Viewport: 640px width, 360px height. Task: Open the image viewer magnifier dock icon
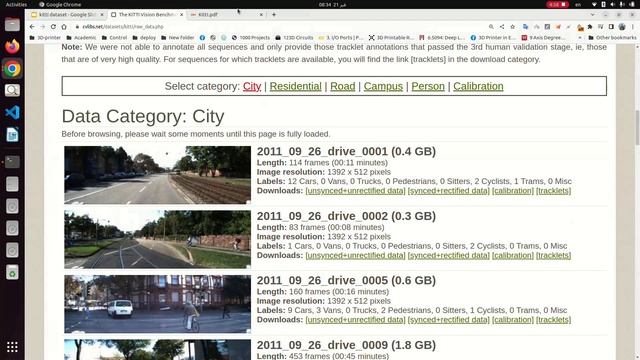pos(12,90)
